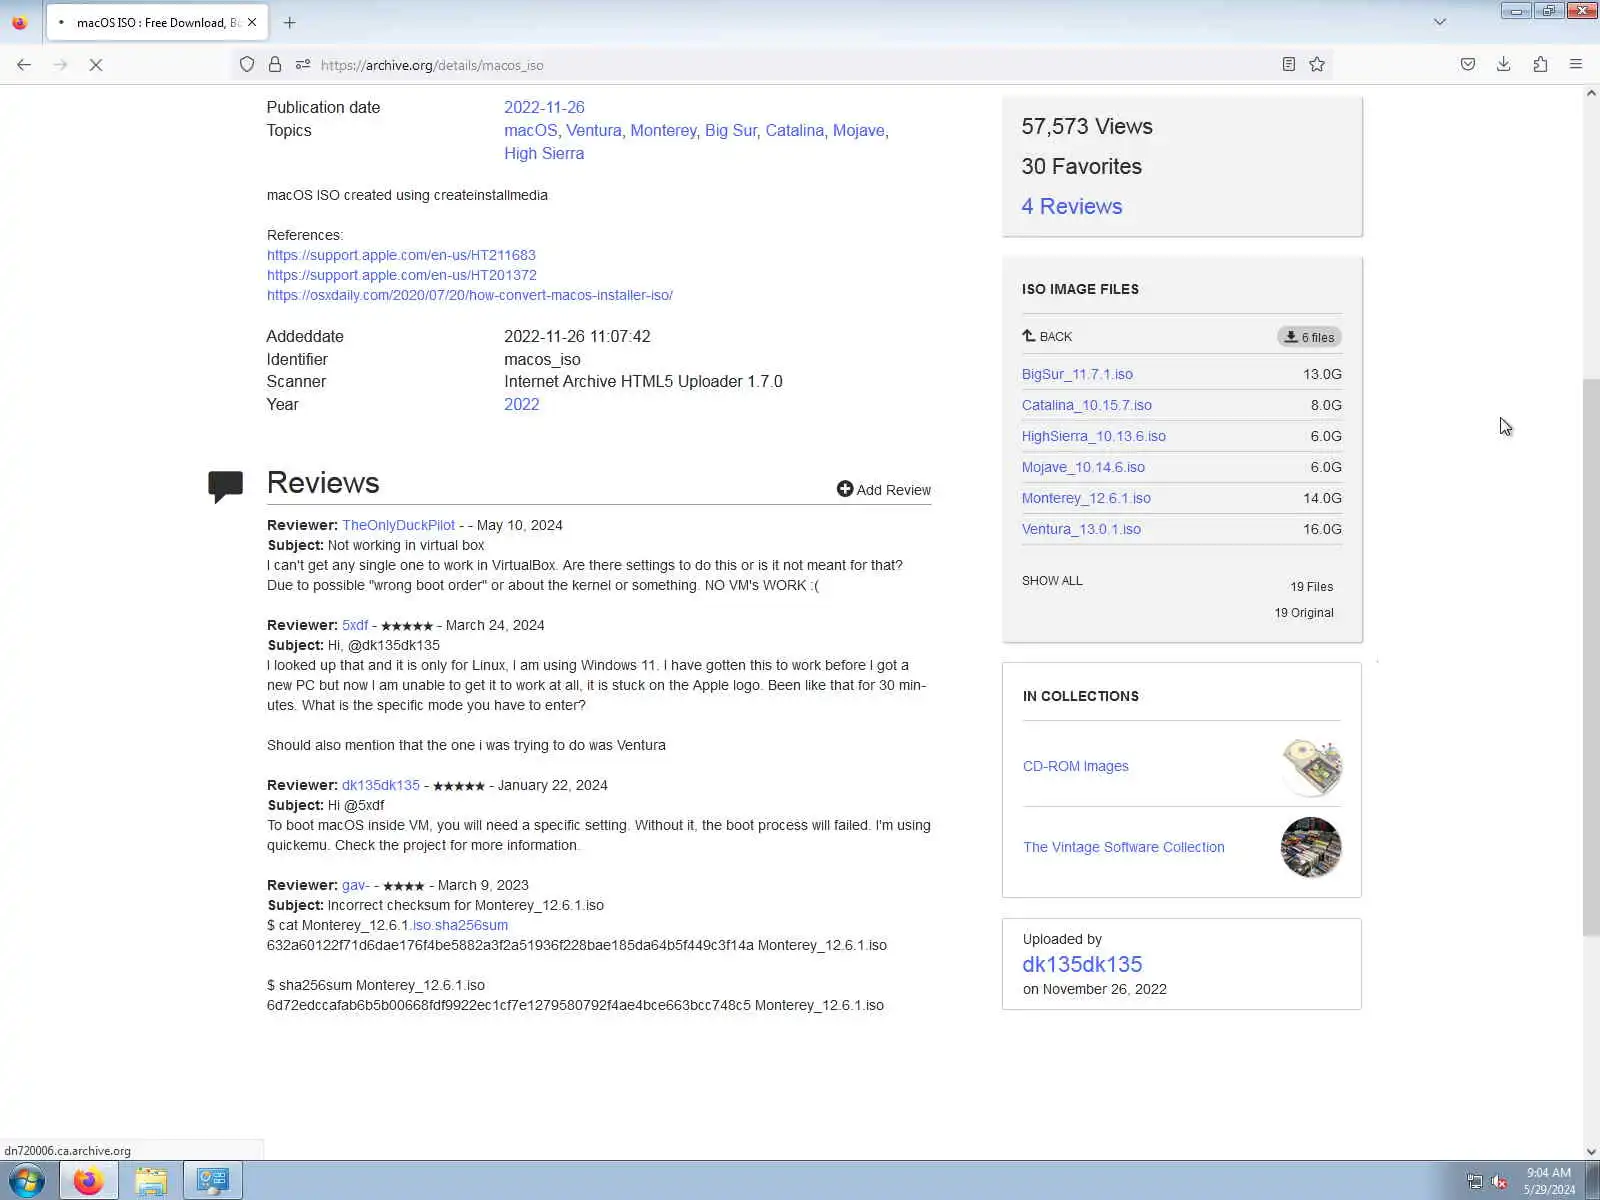This screenshot has height=1200, width=1600.
Task: Open the Catalina topic link
Action: [x=795, y=130]
